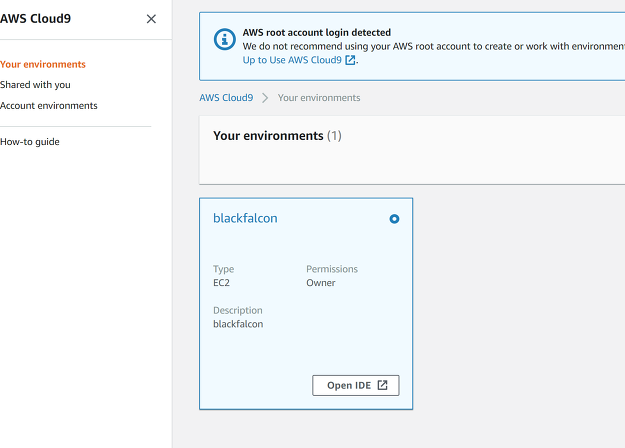Navigate to AWS Cloud9 breadcrumb

(226, 98)
